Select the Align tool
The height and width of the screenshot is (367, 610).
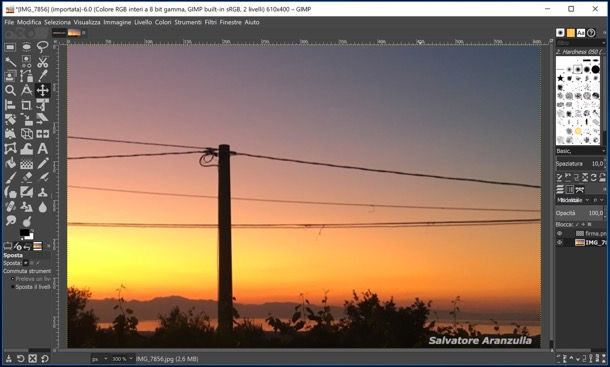(10, 105)
